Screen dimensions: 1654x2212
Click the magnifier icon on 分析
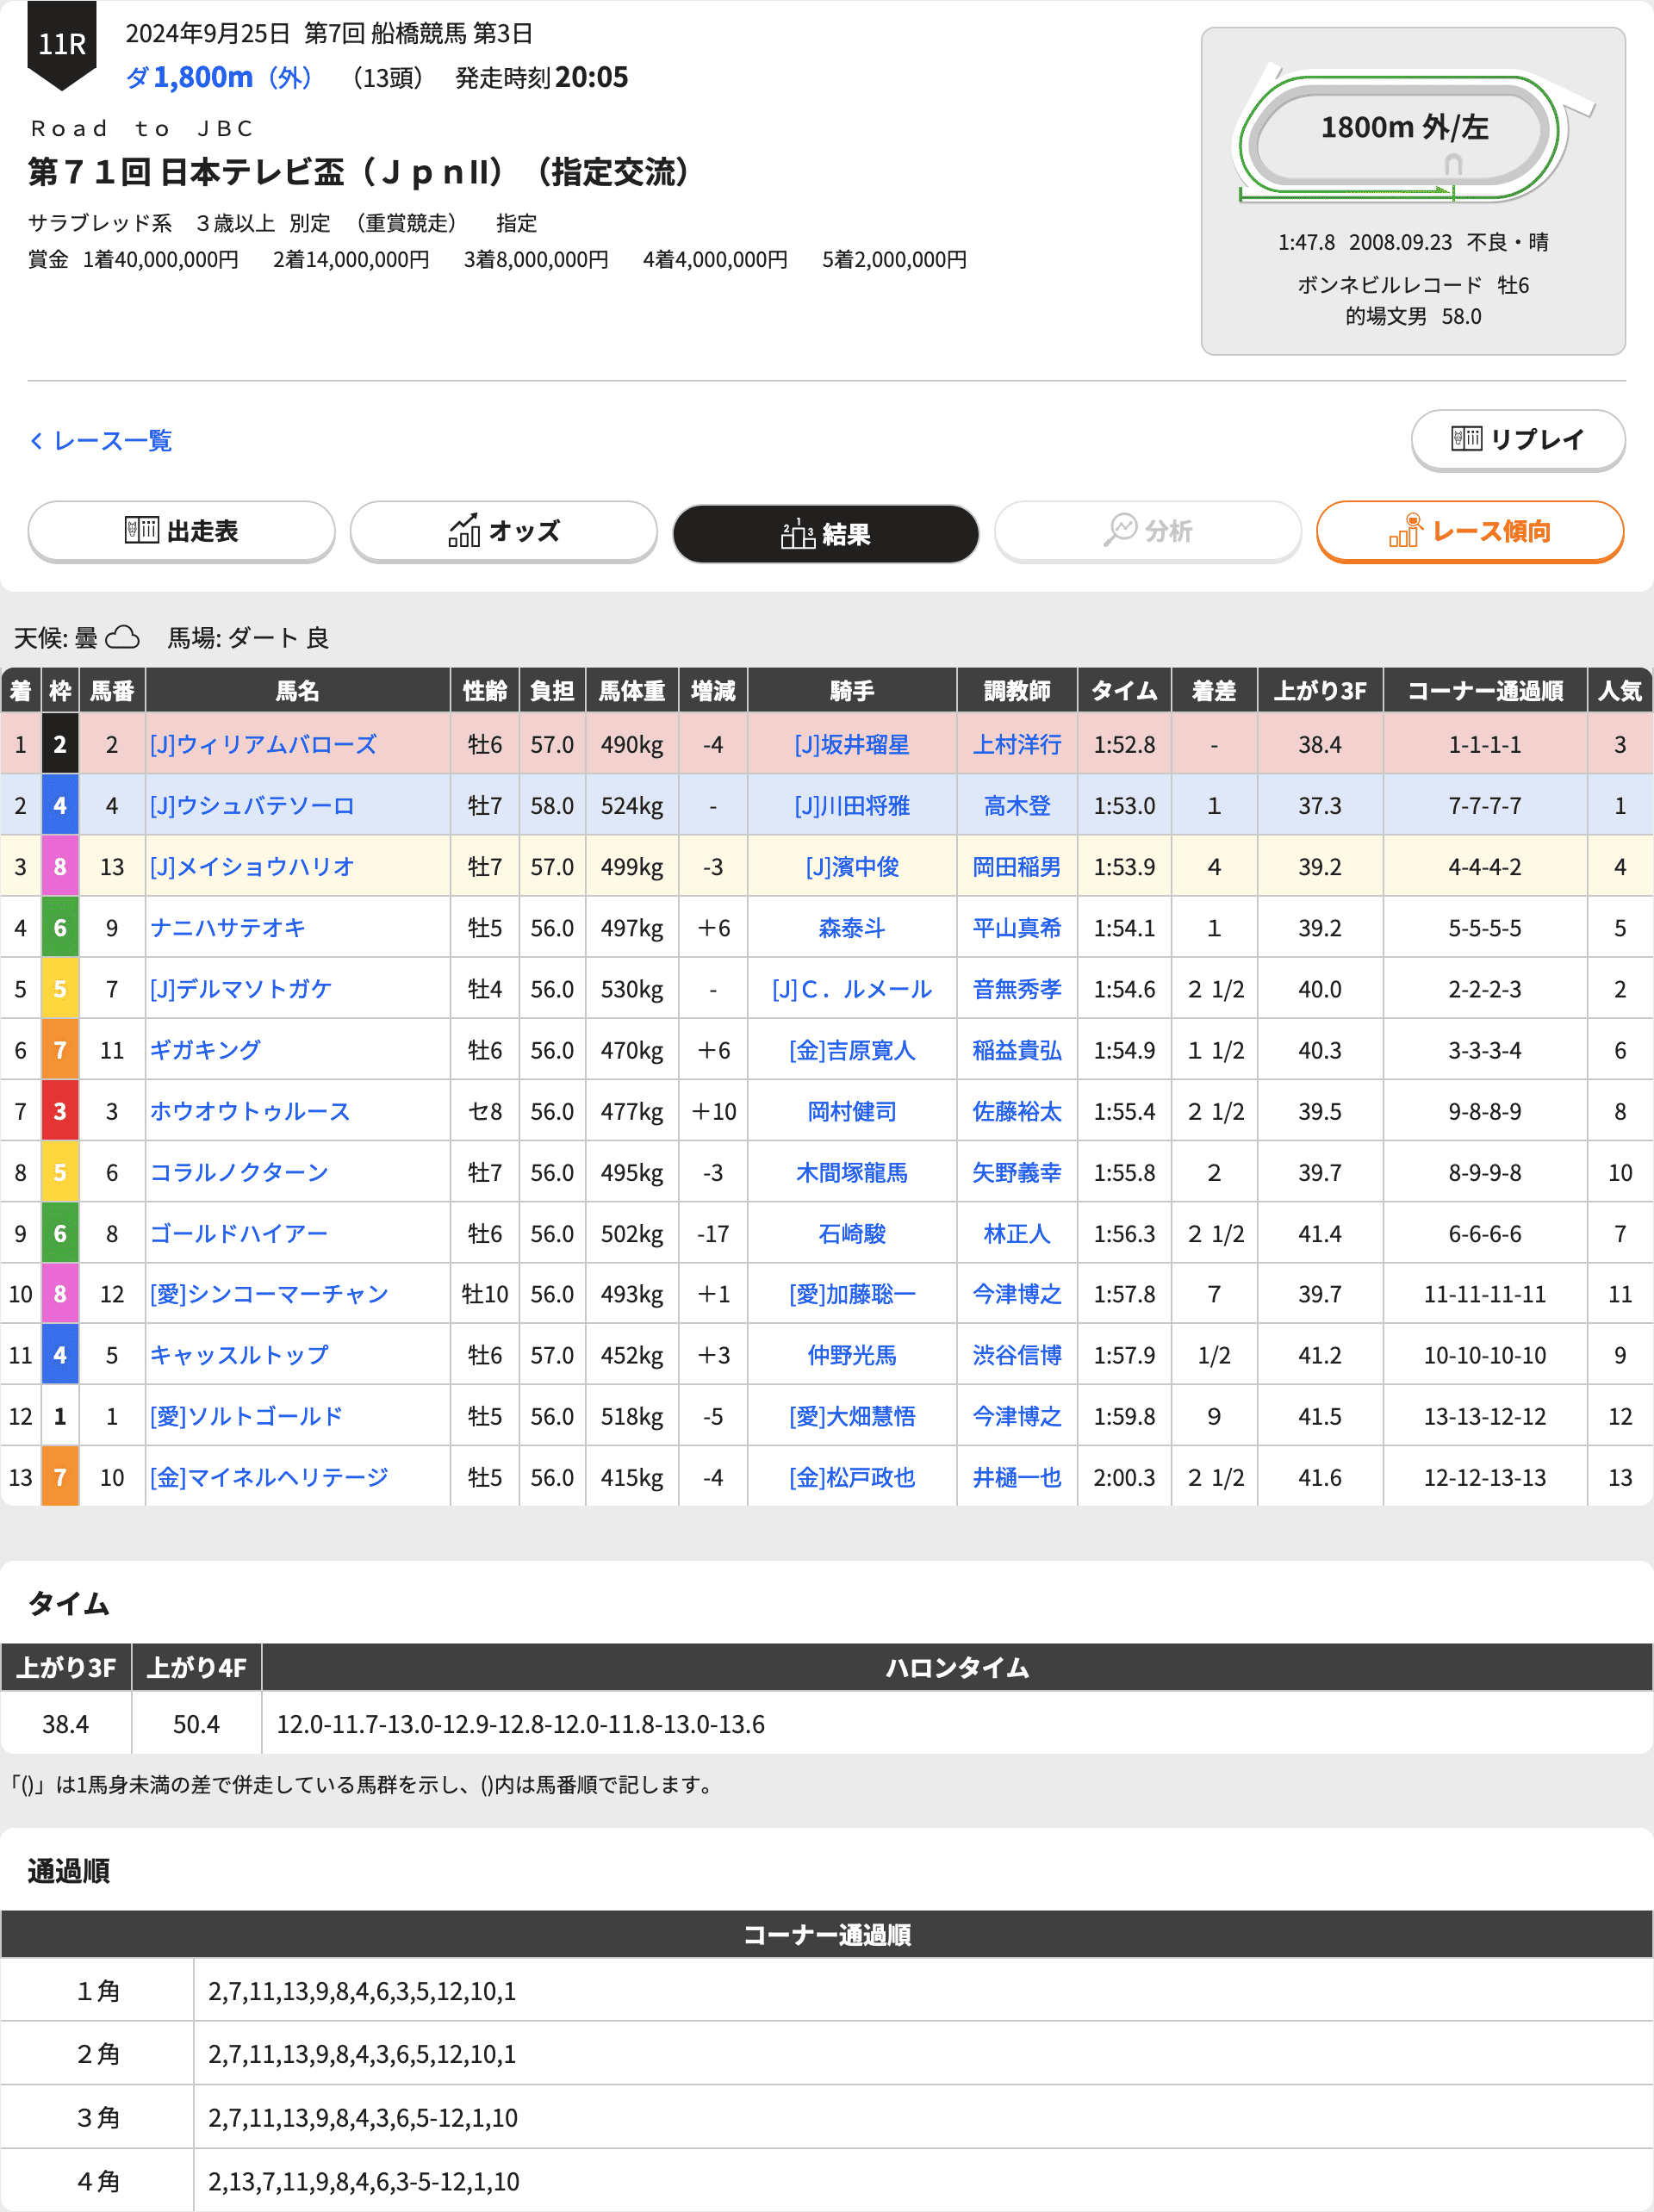pos(1120,530)
